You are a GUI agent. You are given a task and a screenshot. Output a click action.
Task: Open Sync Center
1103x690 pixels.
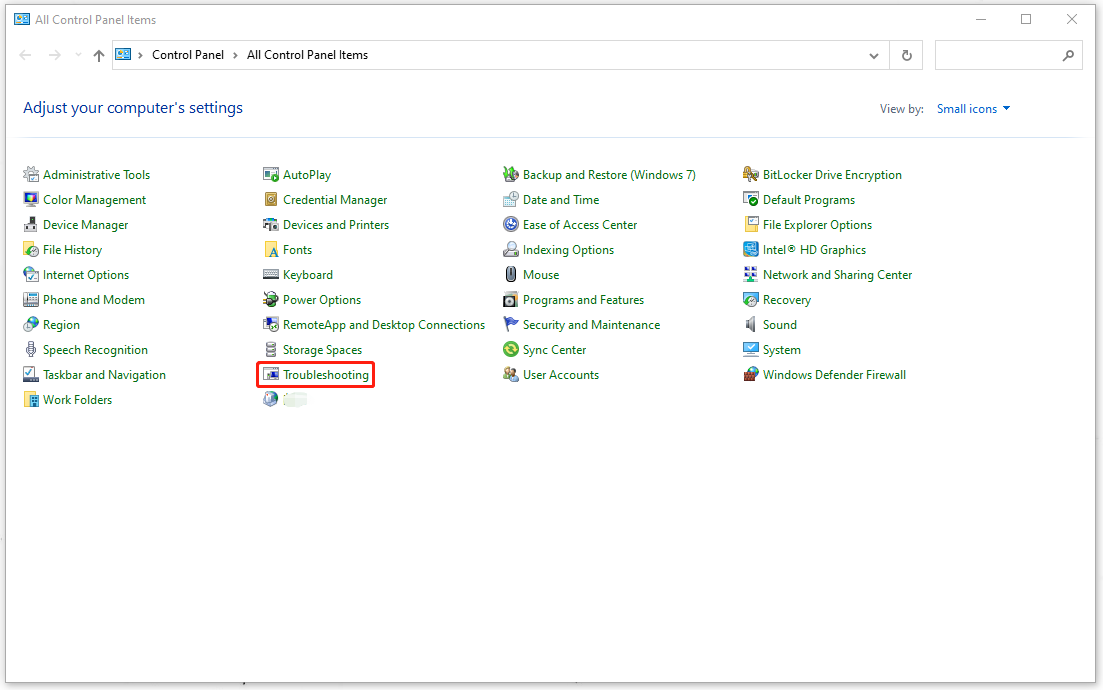(x=553, y=349)
